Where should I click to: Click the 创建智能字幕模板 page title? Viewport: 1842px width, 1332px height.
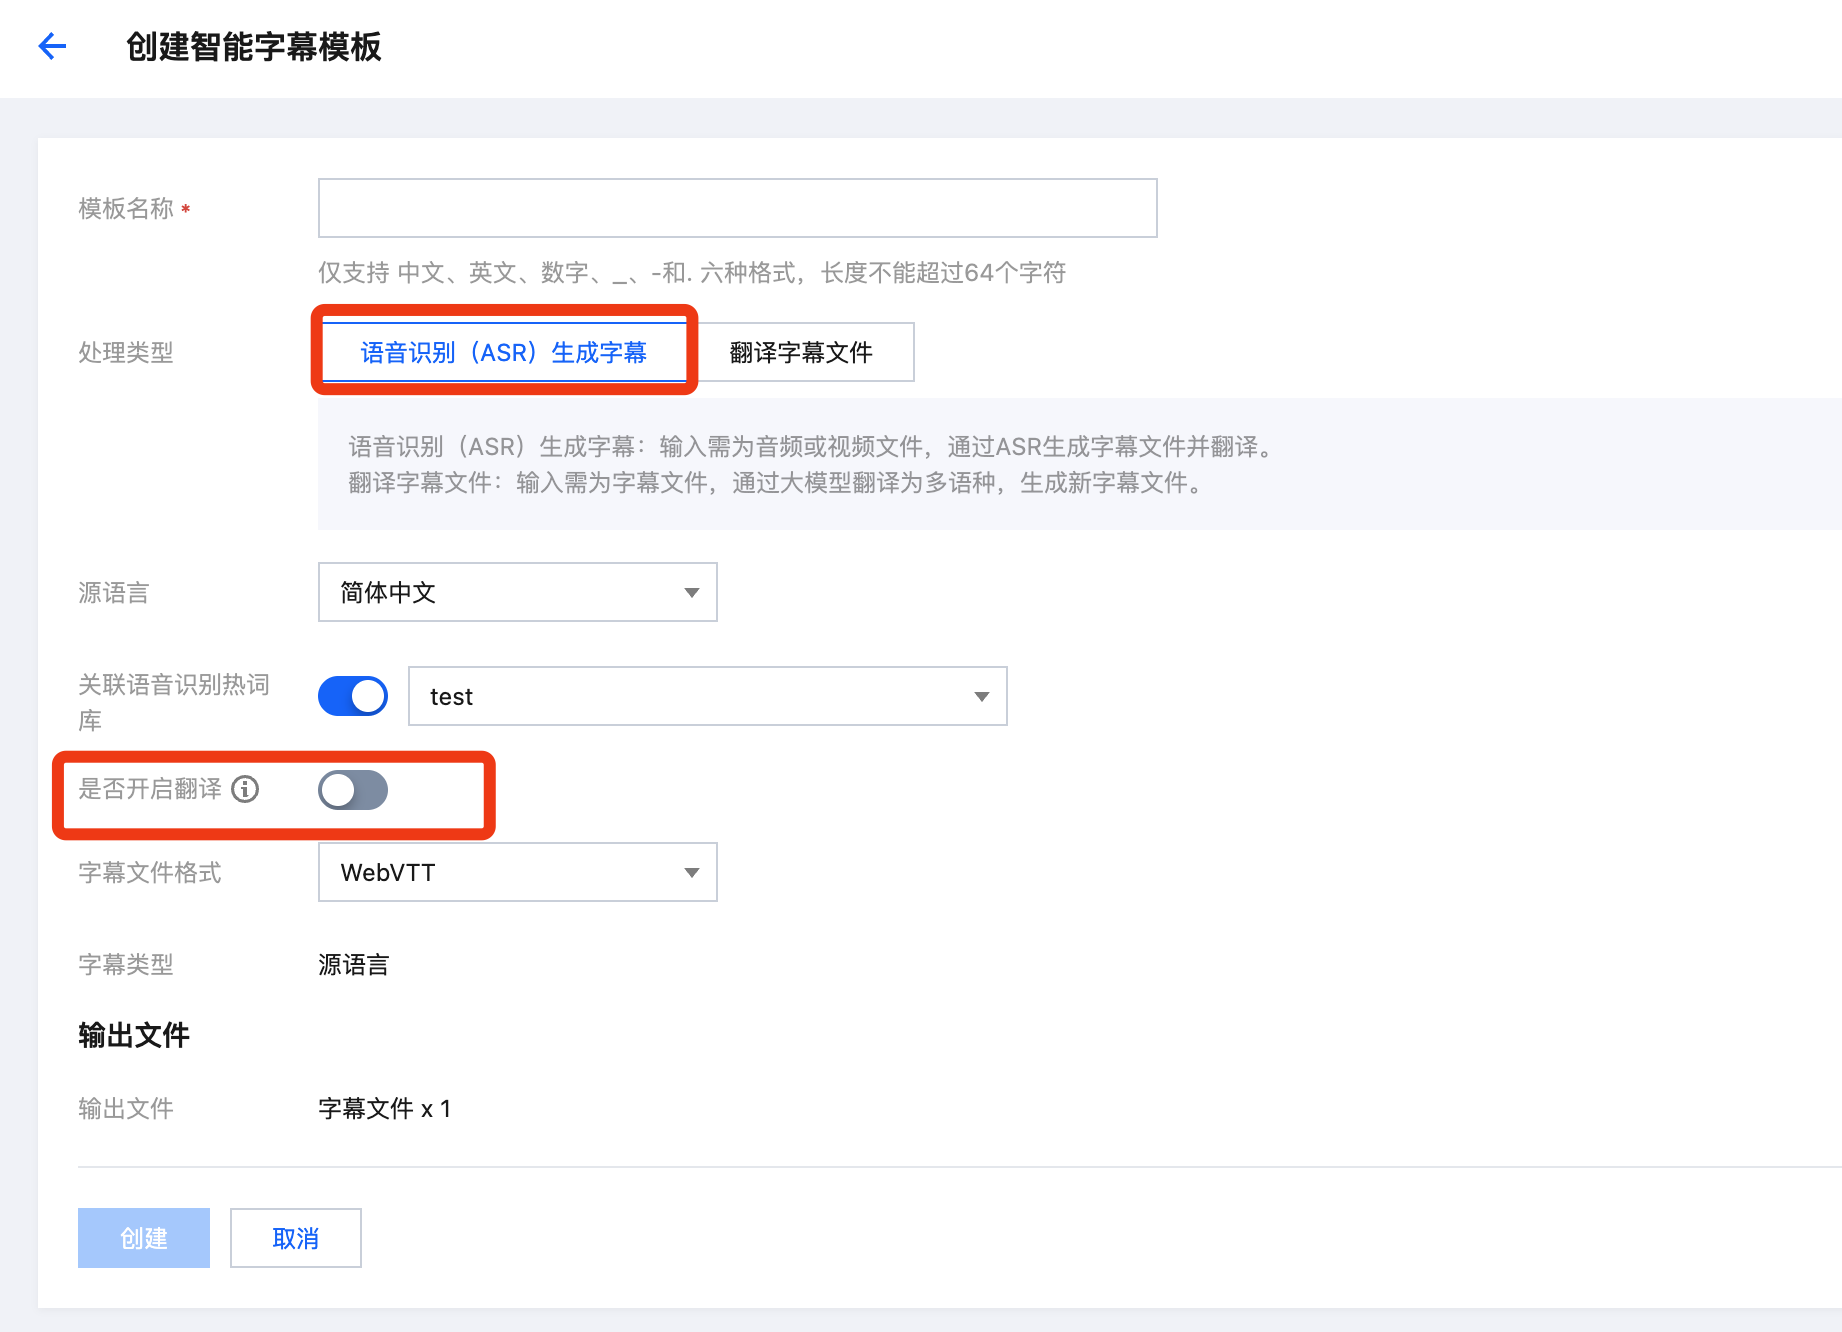(253, 47)
